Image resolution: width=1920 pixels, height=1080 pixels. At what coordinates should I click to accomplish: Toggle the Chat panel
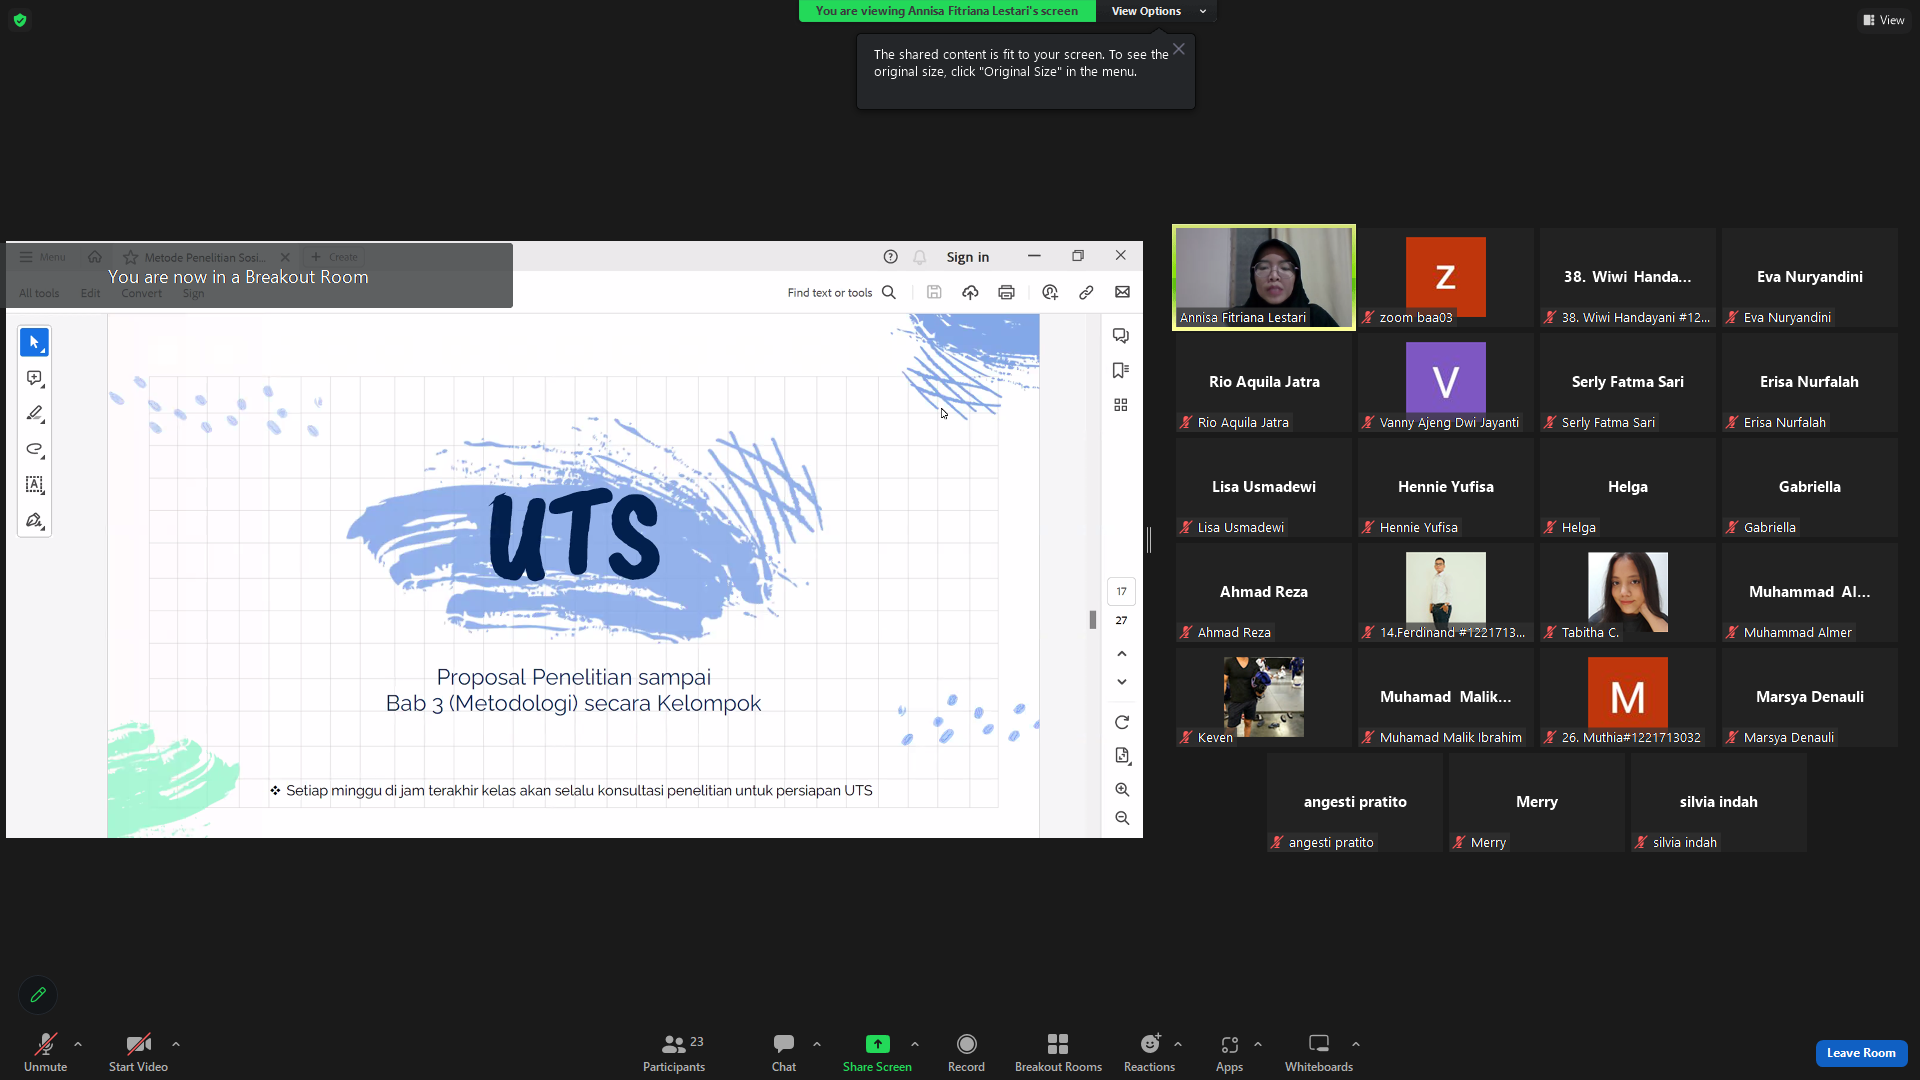pyautogui.click(x=784, y=1052)
